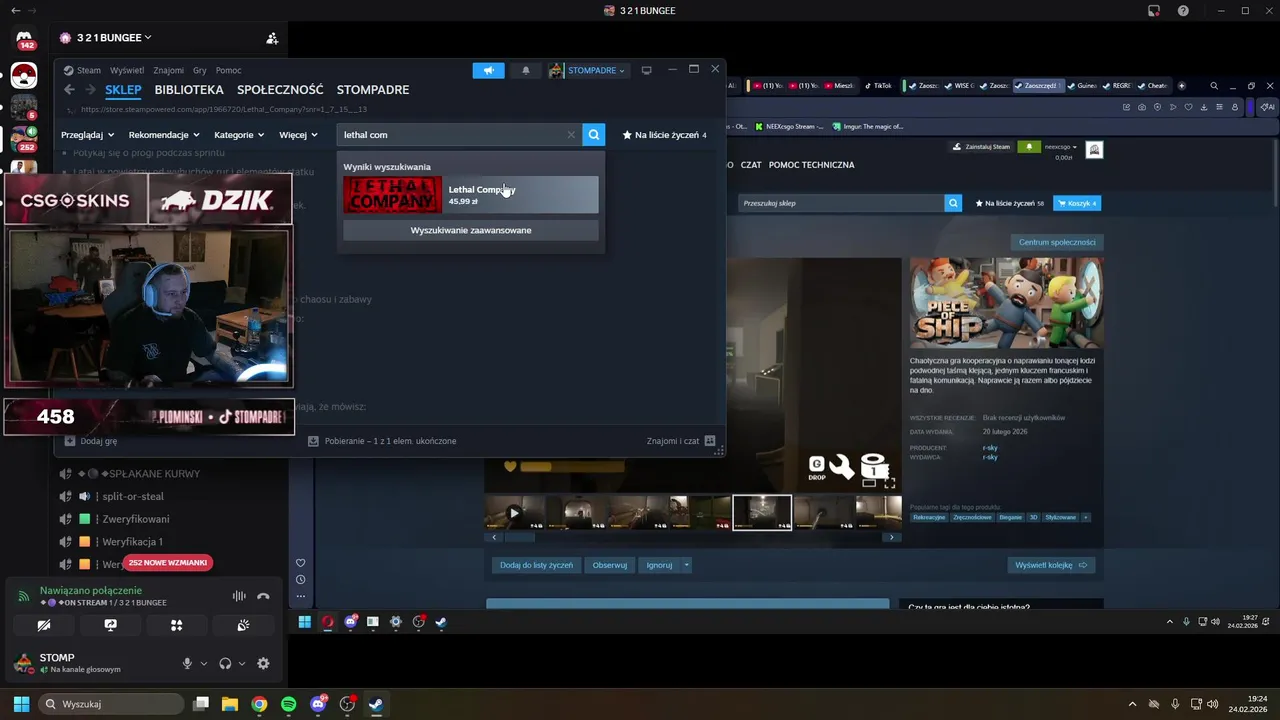Open 'Na liście życzeń 4' wishlist link

pos(664,135)
